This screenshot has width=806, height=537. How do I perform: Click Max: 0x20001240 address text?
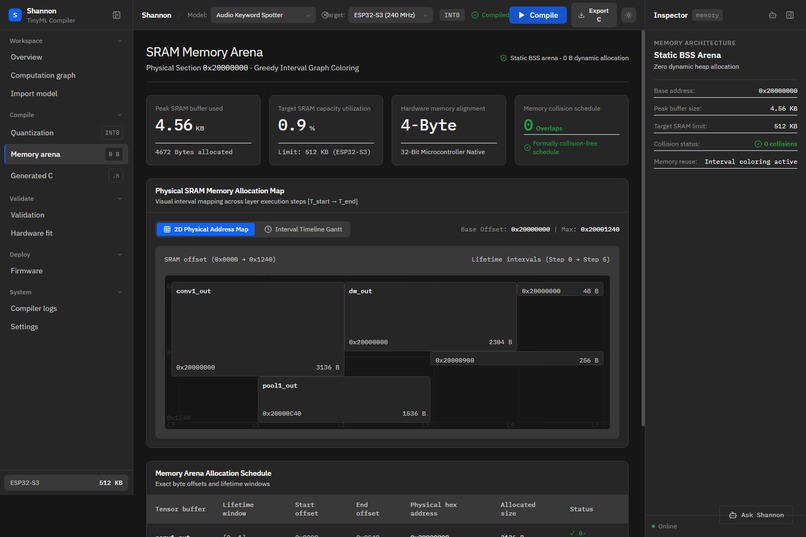[590, 229]
